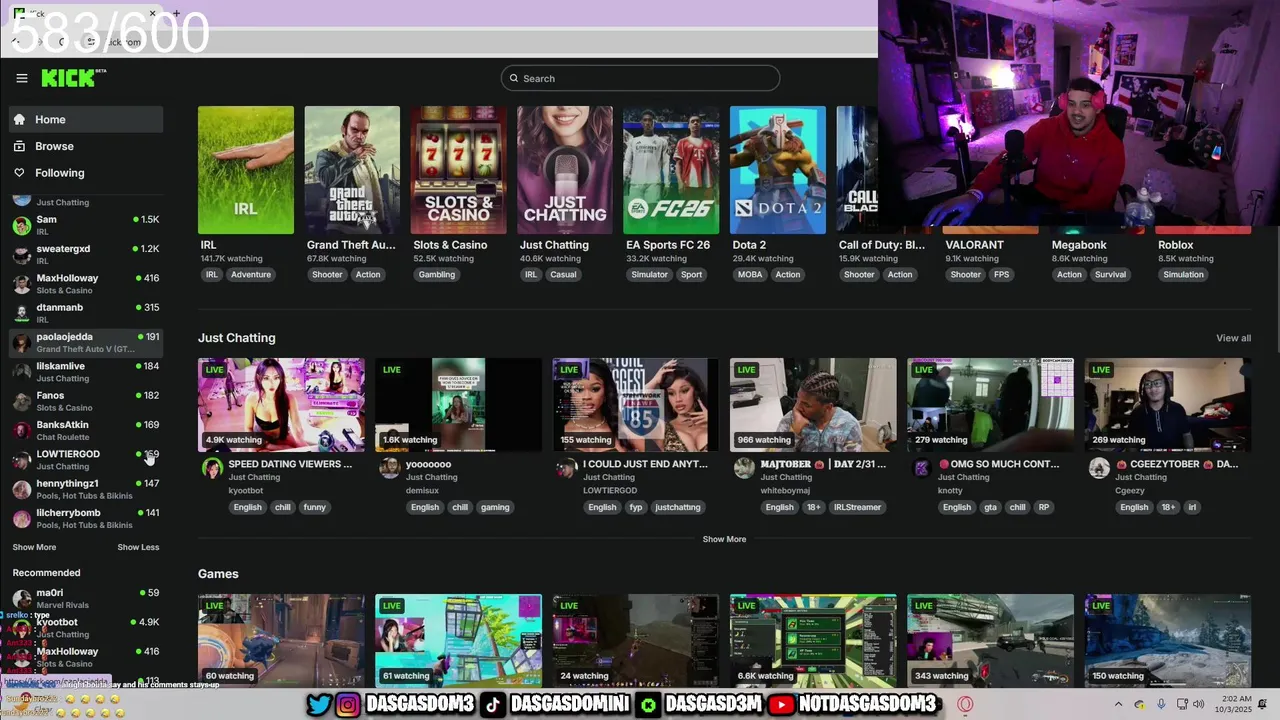Click the Instagram icon in overlay banner
Screen dimensions: 1280x720
point(348,704)
